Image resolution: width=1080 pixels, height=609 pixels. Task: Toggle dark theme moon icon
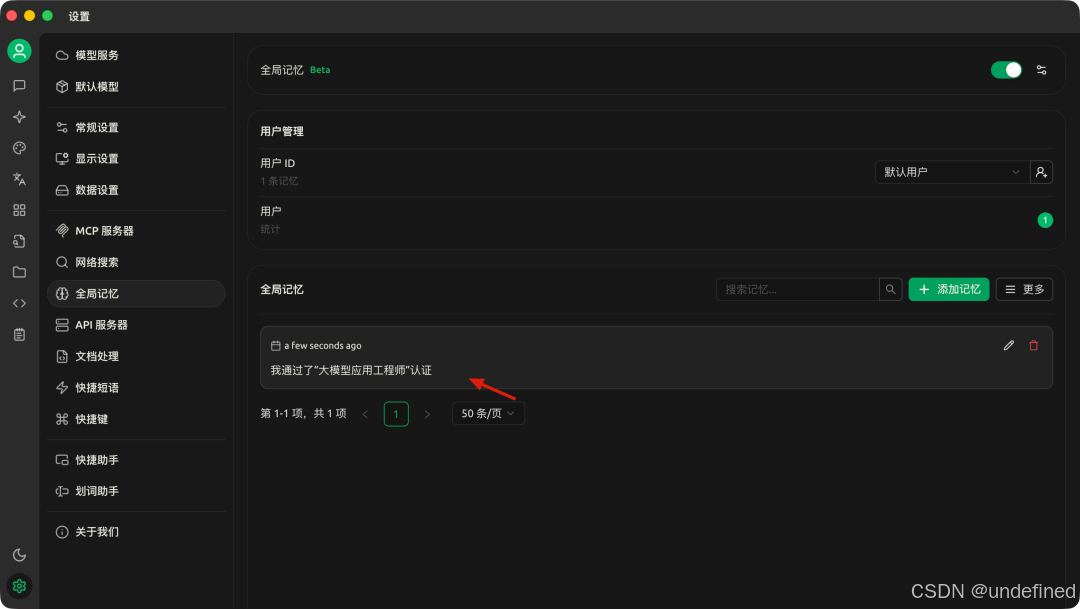(19, 555)
